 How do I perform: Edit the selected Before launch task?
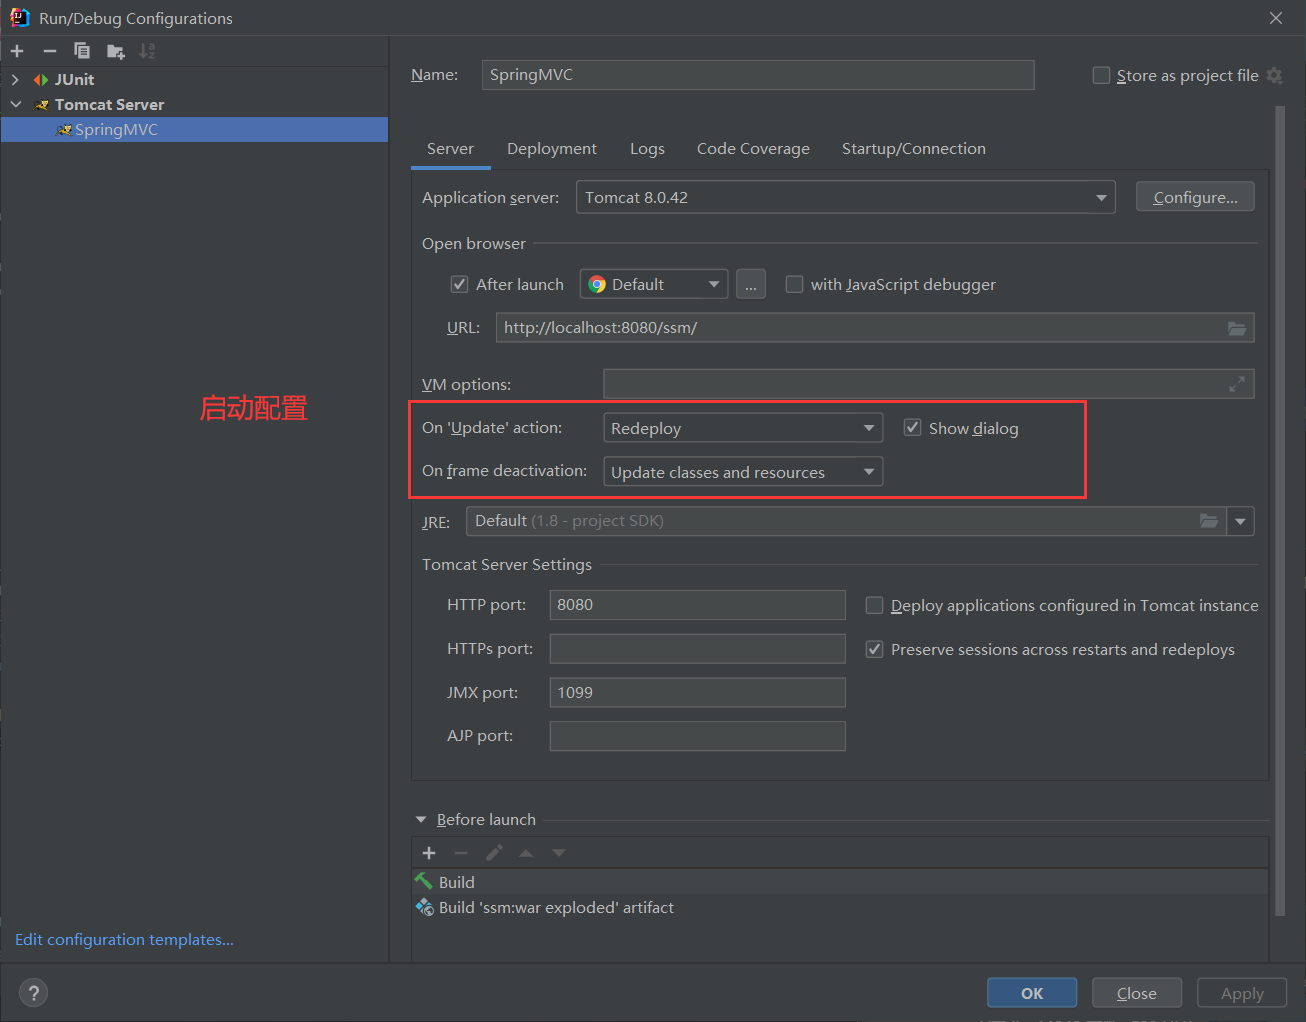(x=494, y=853)
